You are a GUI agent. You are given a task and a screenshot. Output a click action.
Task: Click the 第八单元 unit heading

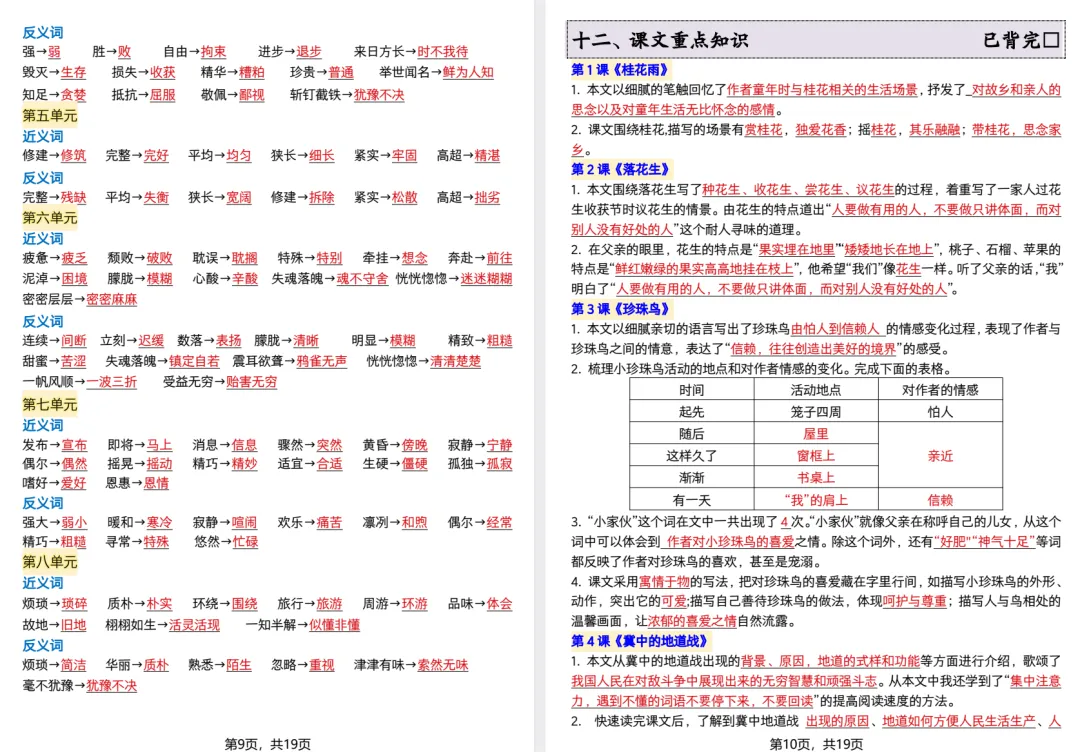(x=50, y=562)
